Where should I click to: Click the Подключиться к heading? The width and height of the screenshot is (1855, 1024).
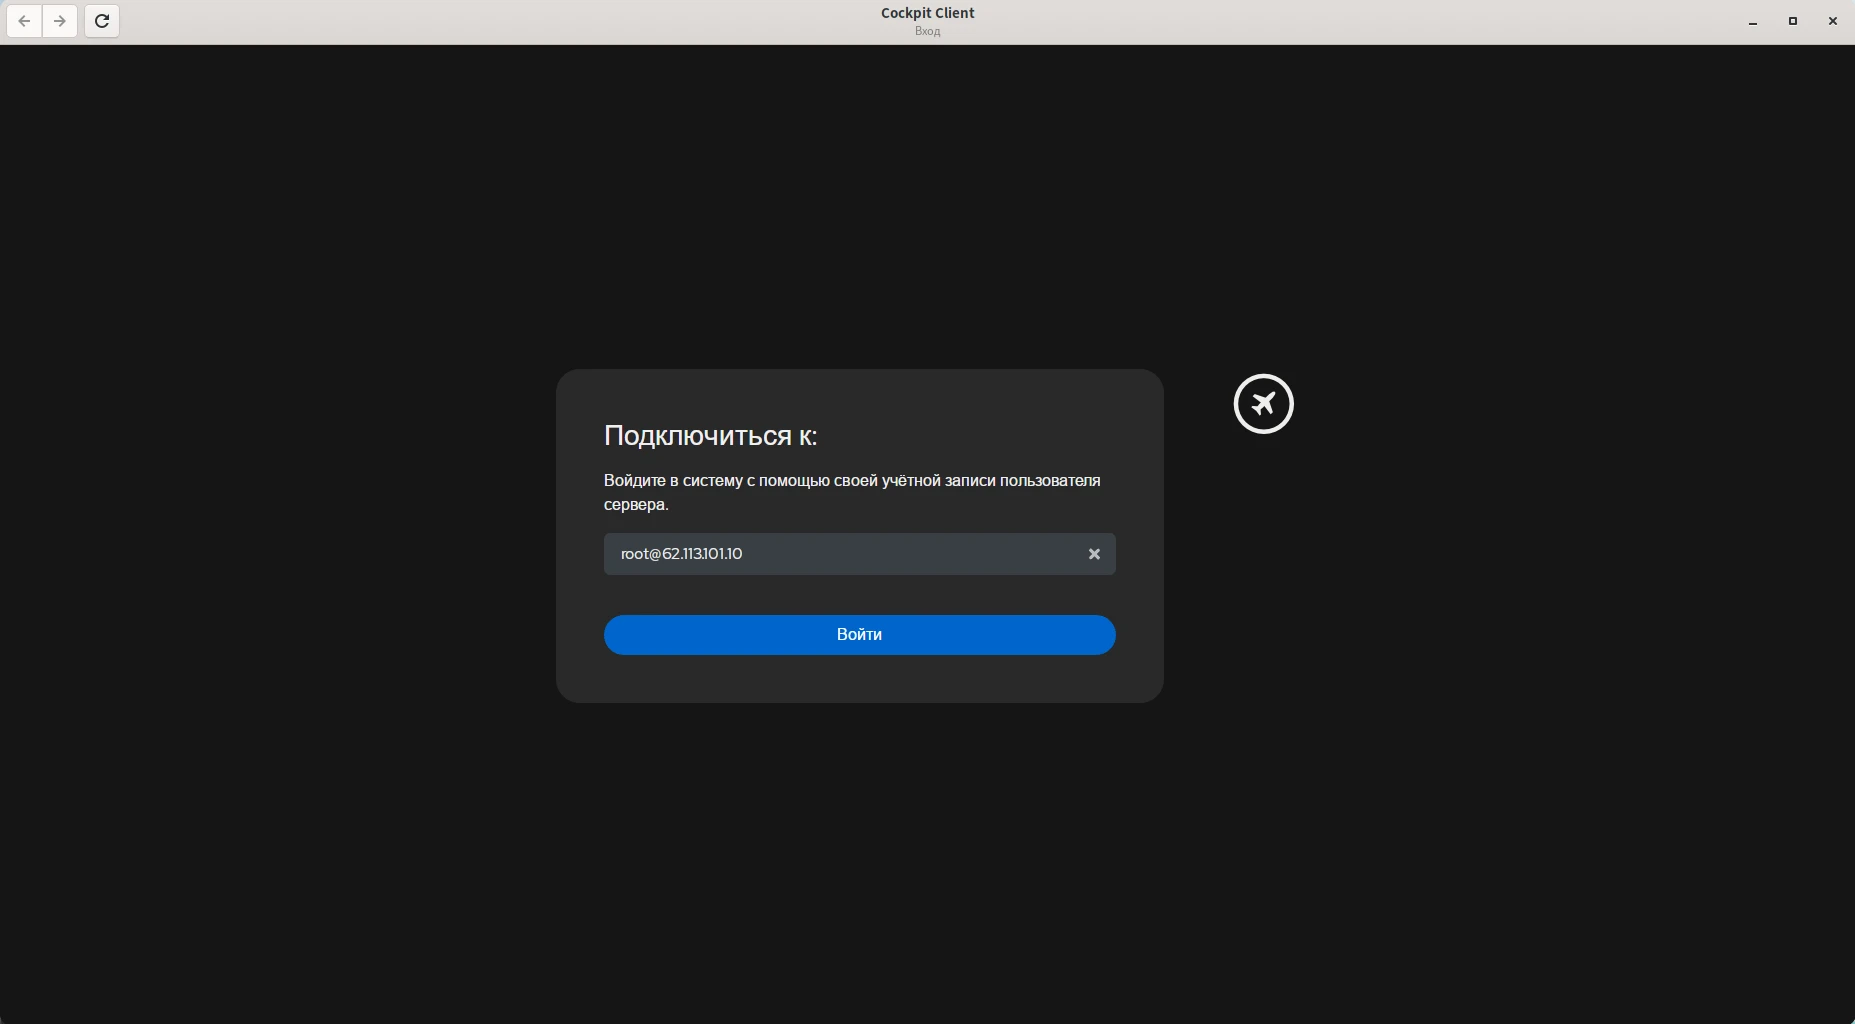pyautogui.click(x=710, y=435)
